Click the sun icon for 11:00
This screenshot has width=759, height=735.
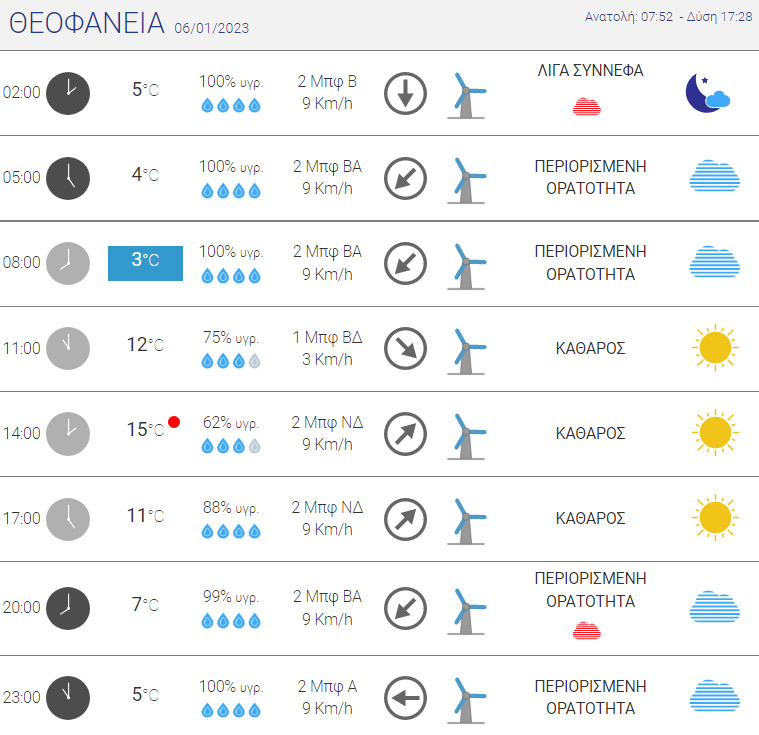point(715,348)
